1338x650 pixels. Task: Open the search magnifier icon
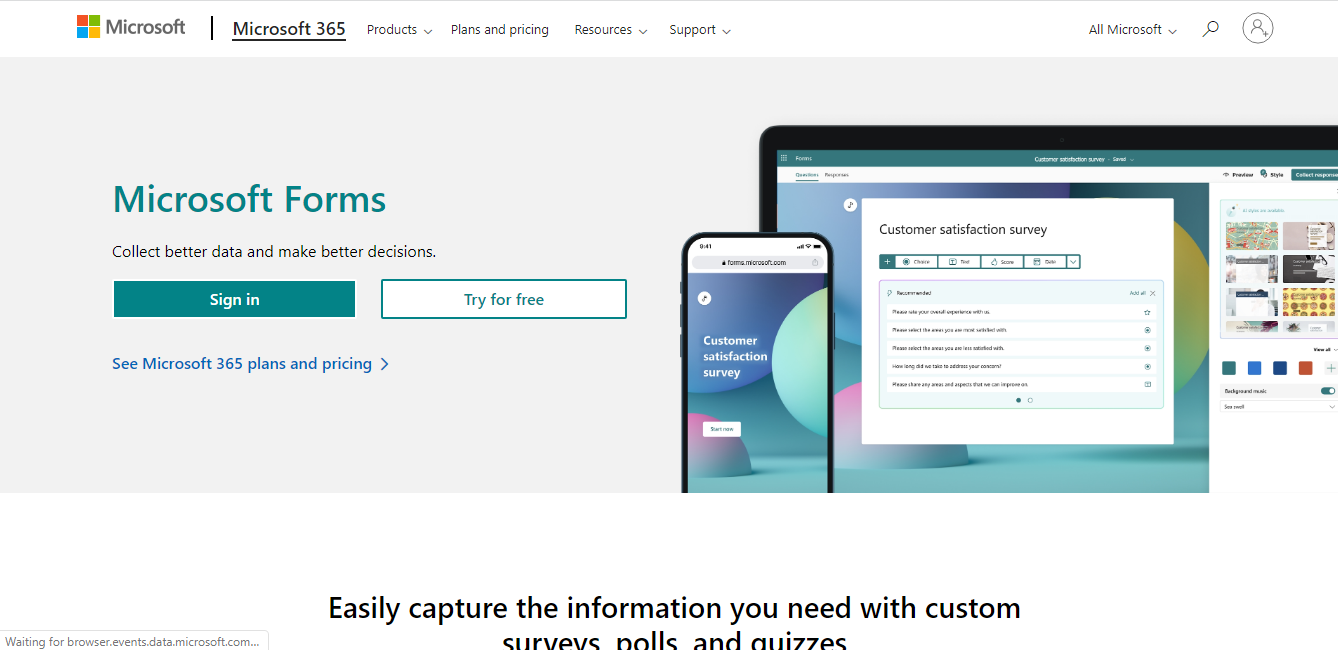[x=1210, y=29]
